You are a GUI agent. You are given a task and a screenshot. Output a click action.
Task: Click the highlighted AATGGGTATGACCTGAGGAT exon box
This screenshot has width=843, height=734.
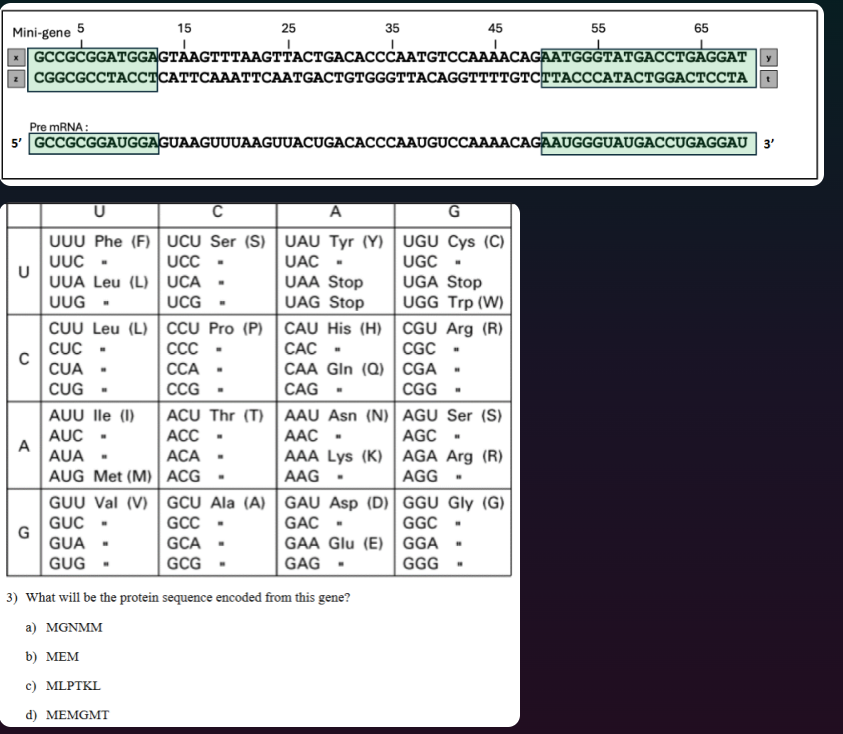click(646, 58)
